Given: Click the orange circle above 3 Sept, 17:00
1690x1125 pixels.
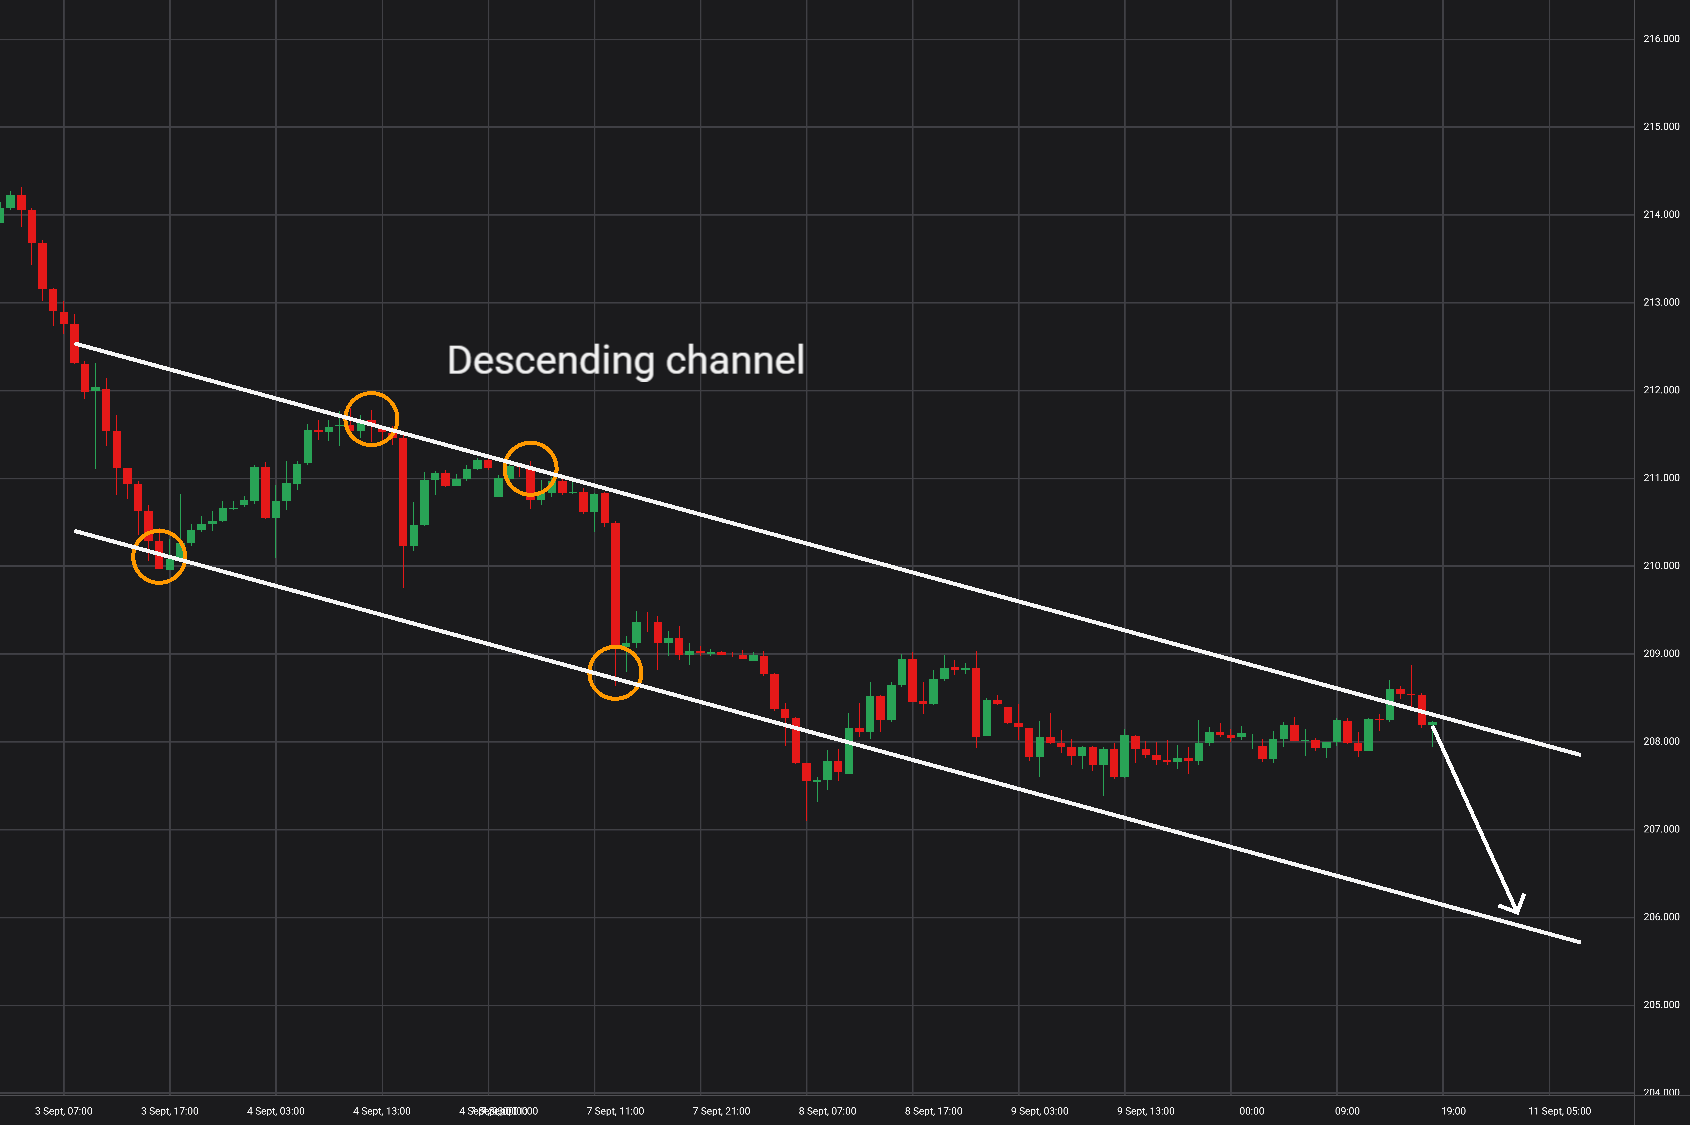Looking at the screenshot, I should point(159,557).
